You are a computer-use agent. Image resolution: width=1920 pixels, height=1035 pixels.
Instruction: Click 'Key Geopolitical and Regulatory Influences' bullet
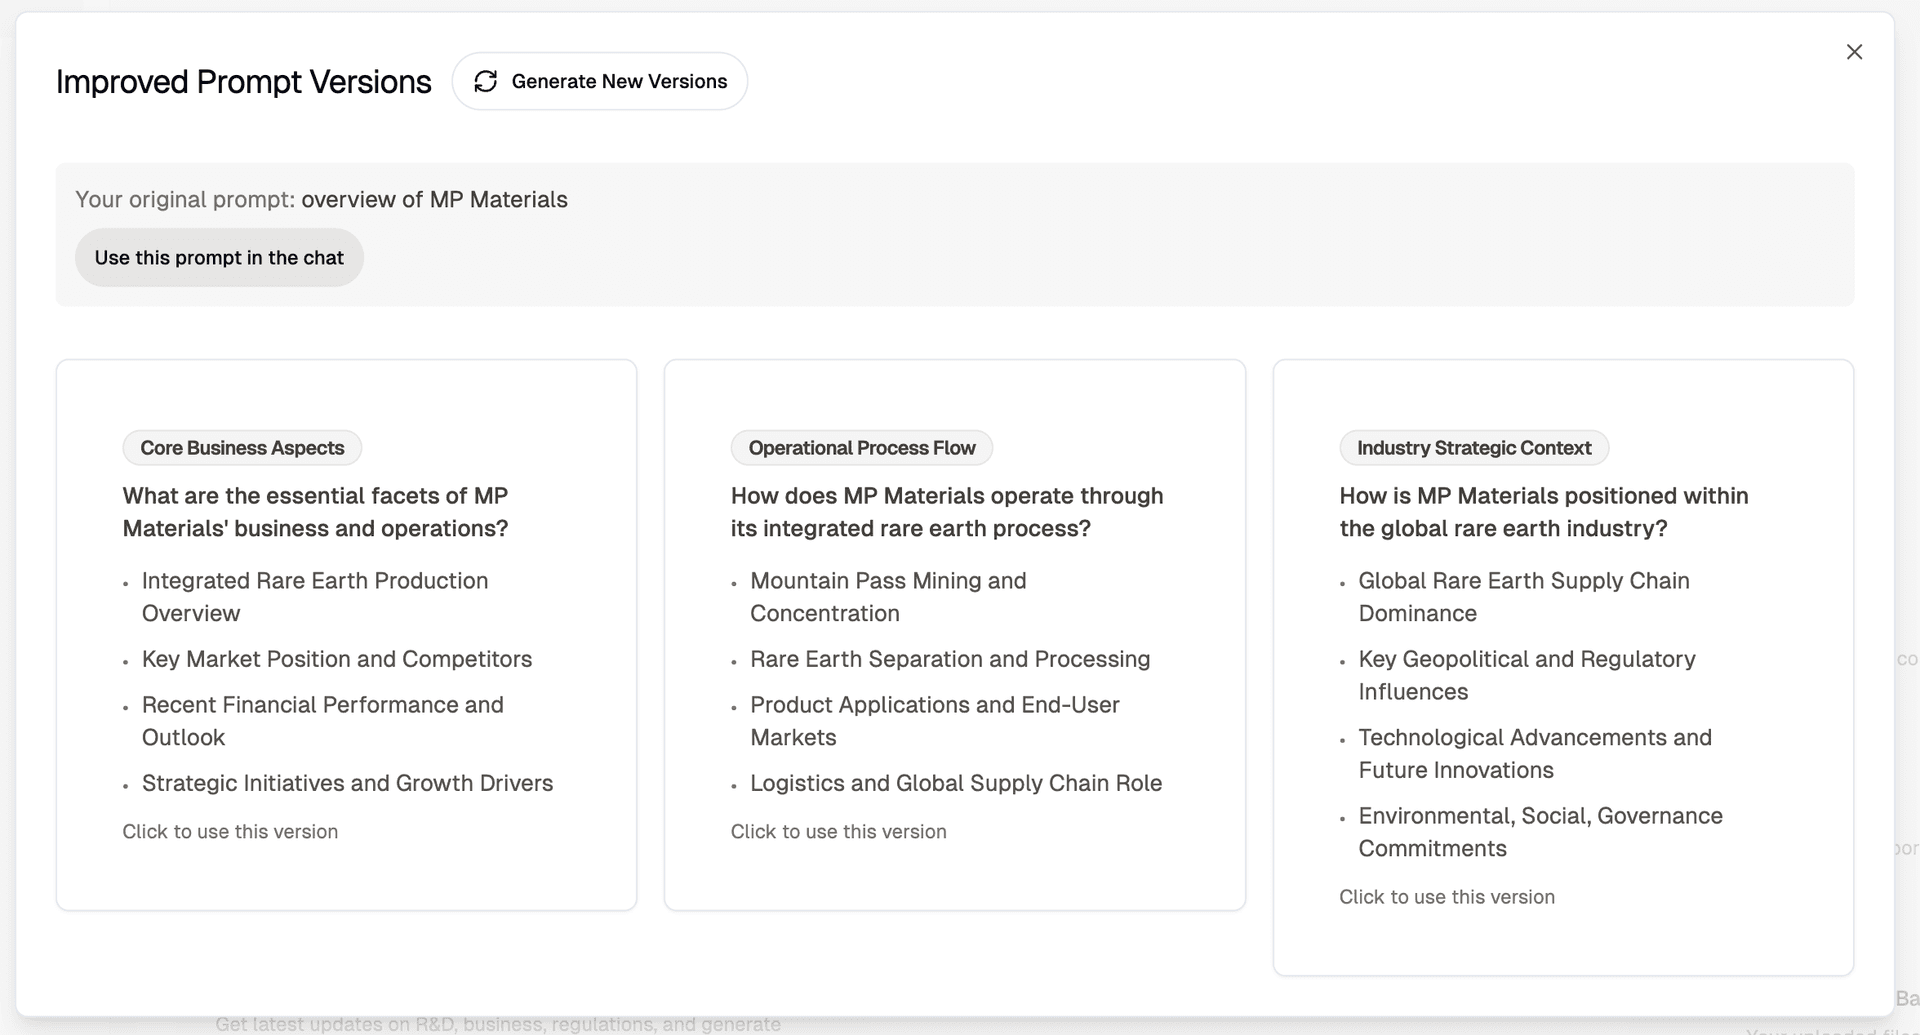tap(1527, 675)
